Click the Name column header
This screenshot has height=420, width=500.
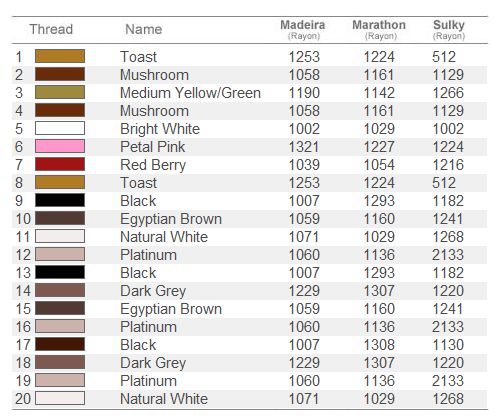[x=144, y=29]
